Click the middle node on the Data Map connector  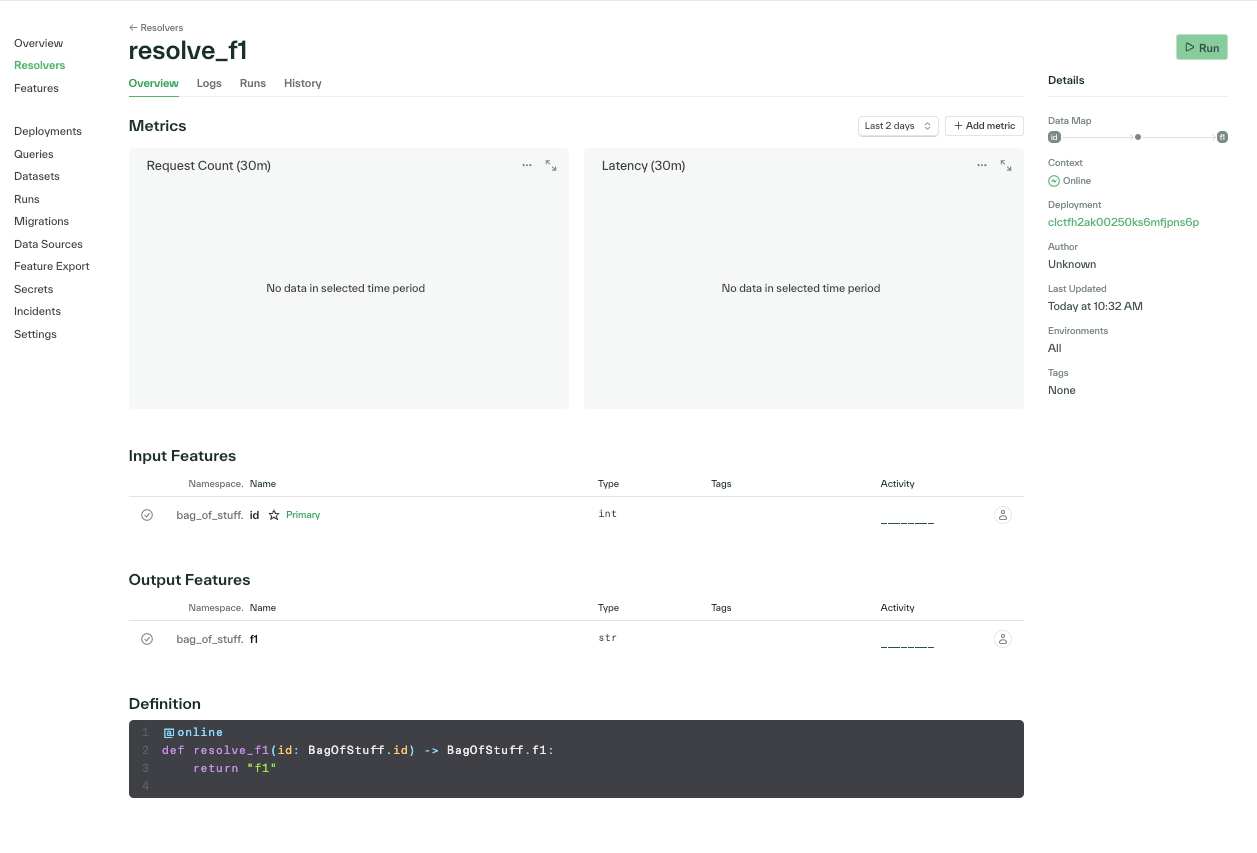tap(1137, 137)
